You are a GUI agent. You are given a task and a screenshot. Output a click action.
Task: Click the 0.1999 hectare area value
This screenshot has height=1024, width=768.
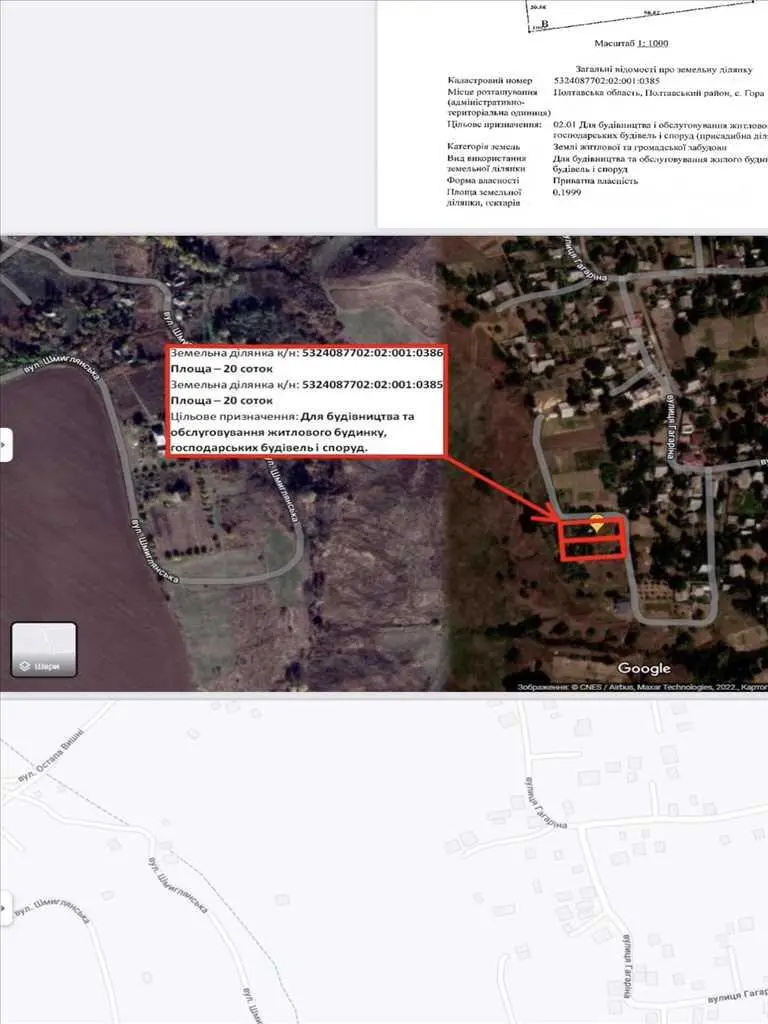tap(566, 192)
